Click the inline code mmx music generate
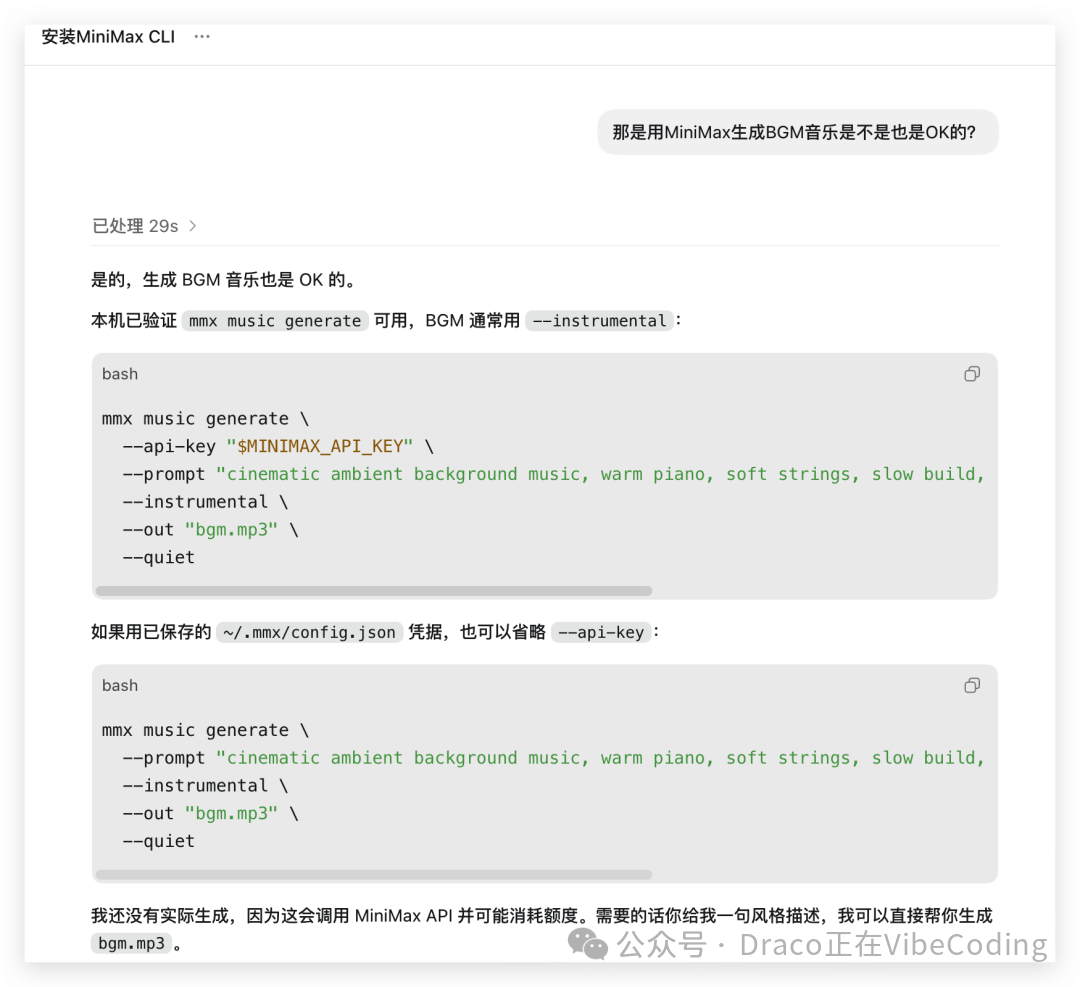Image resolution: width=1080 pixels, height=987 pixels. click(x=275, y=321)
